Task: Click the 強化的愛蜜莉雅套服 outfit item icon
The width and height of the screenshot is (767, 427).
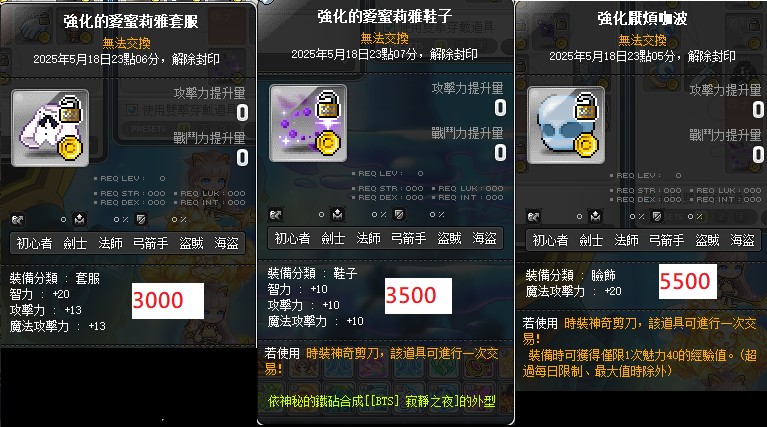Action: coord(50,128)
